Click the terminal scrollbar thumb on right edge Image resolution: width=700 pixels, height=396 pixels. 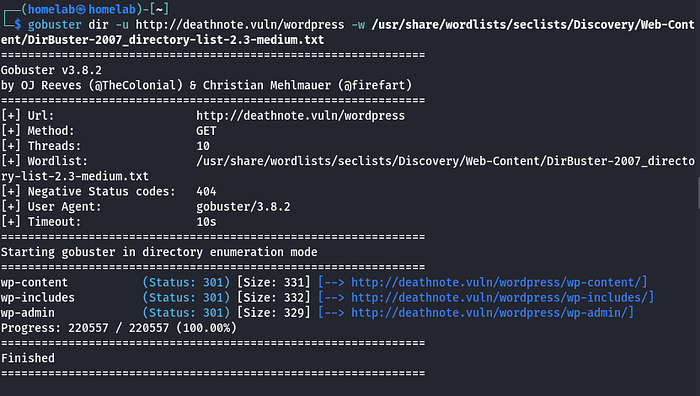(x=698, y=193)
